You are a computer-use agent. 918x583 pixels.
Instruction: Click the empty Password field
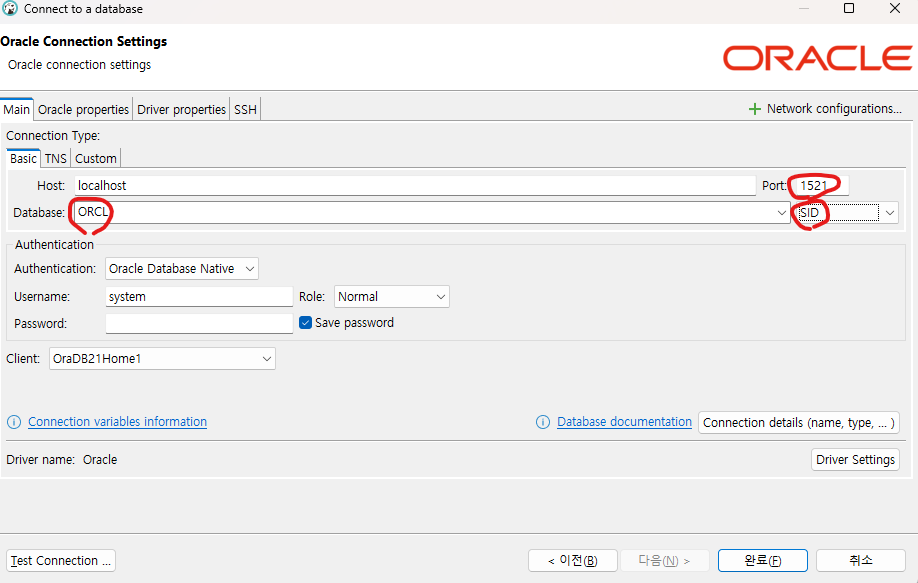tap(199, 324)
